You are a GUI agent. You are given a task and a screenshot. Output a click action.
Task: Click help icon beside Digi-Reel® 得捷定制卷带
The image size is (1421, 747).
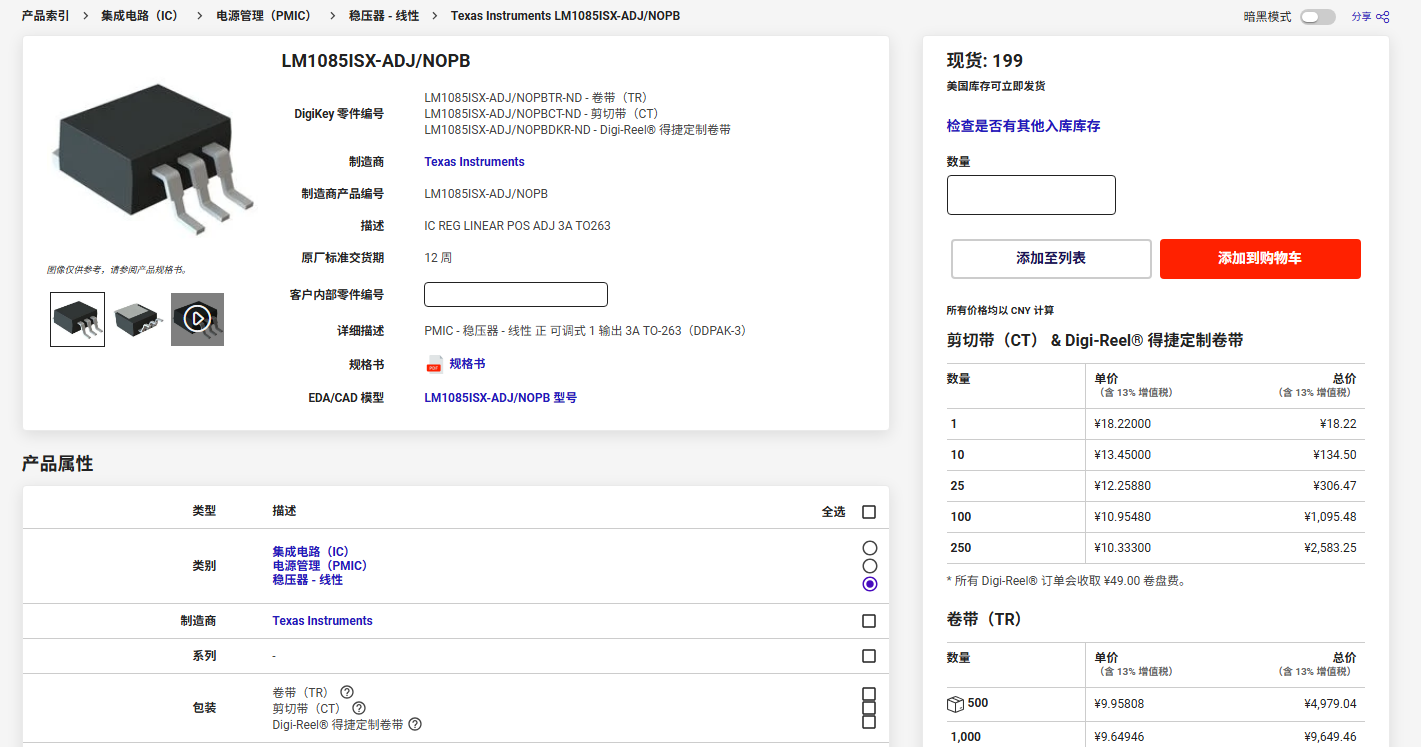[415, 724]
